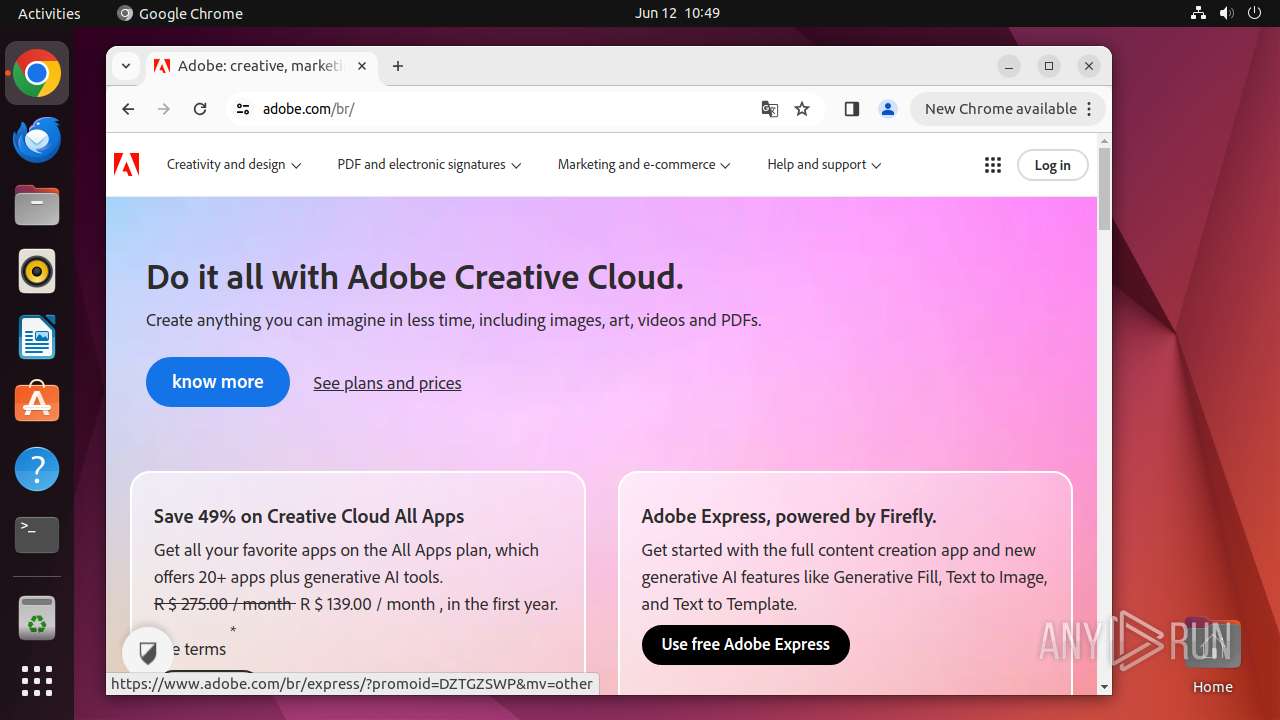Select the Adobe: creative, marketing tab
Viewport: 1280px width, 720px height.
[260, 66]
